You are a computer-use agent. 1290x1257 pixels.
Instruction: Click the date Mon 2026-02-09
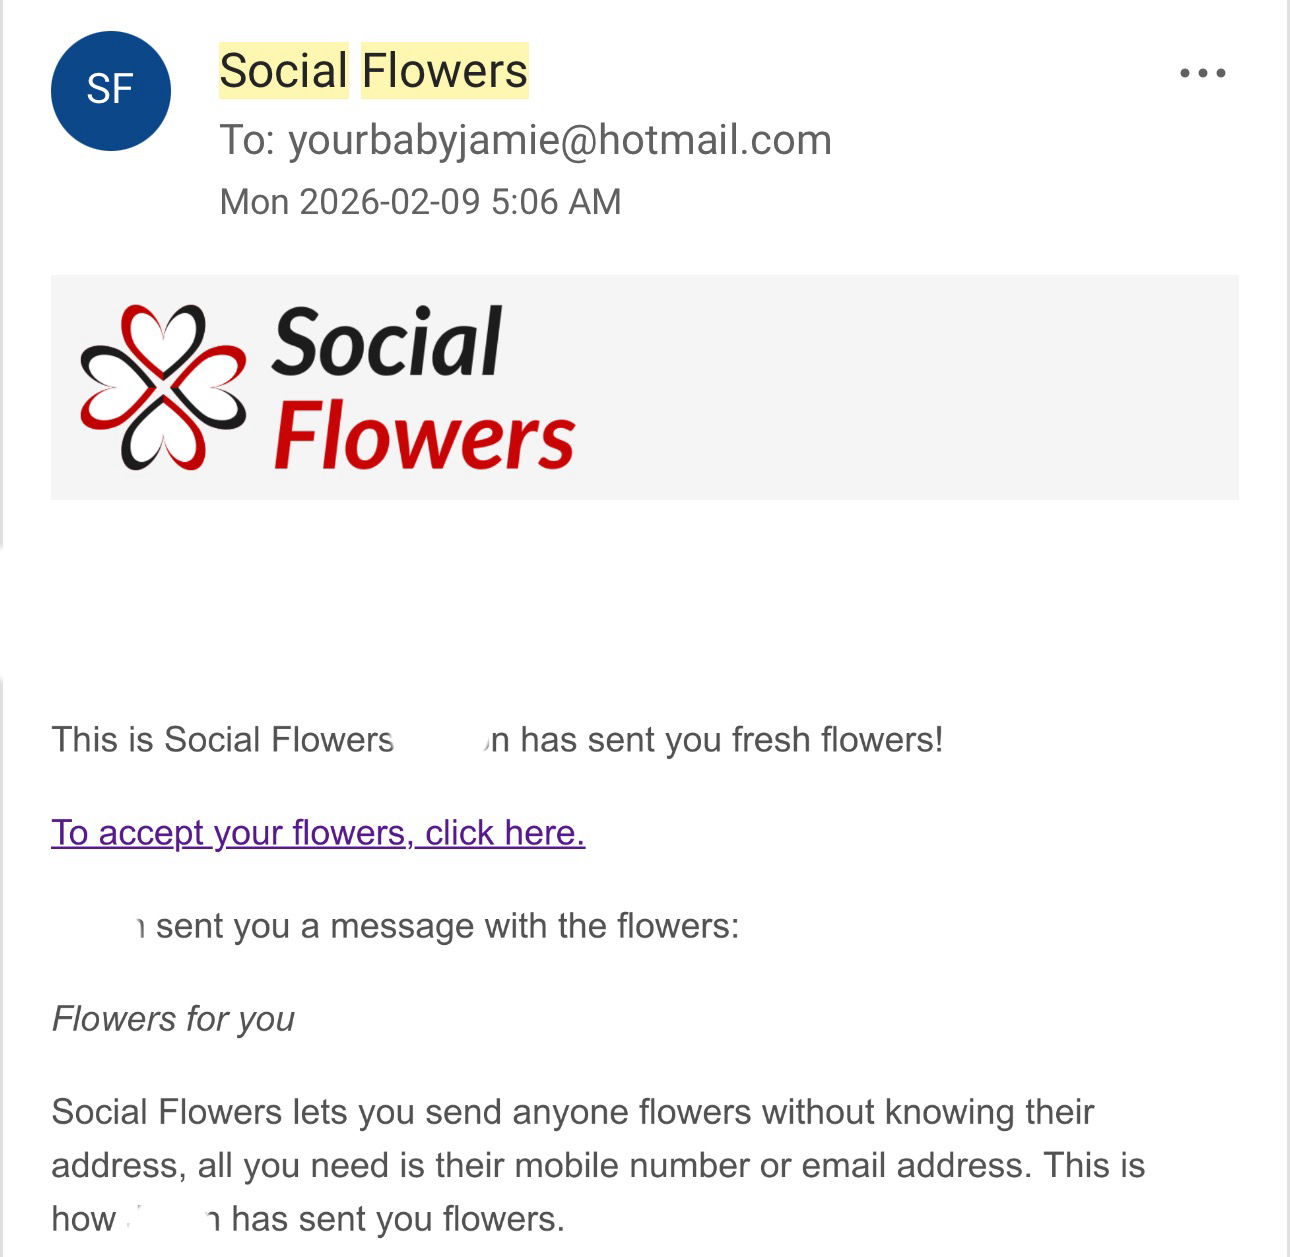coord(350,202)
